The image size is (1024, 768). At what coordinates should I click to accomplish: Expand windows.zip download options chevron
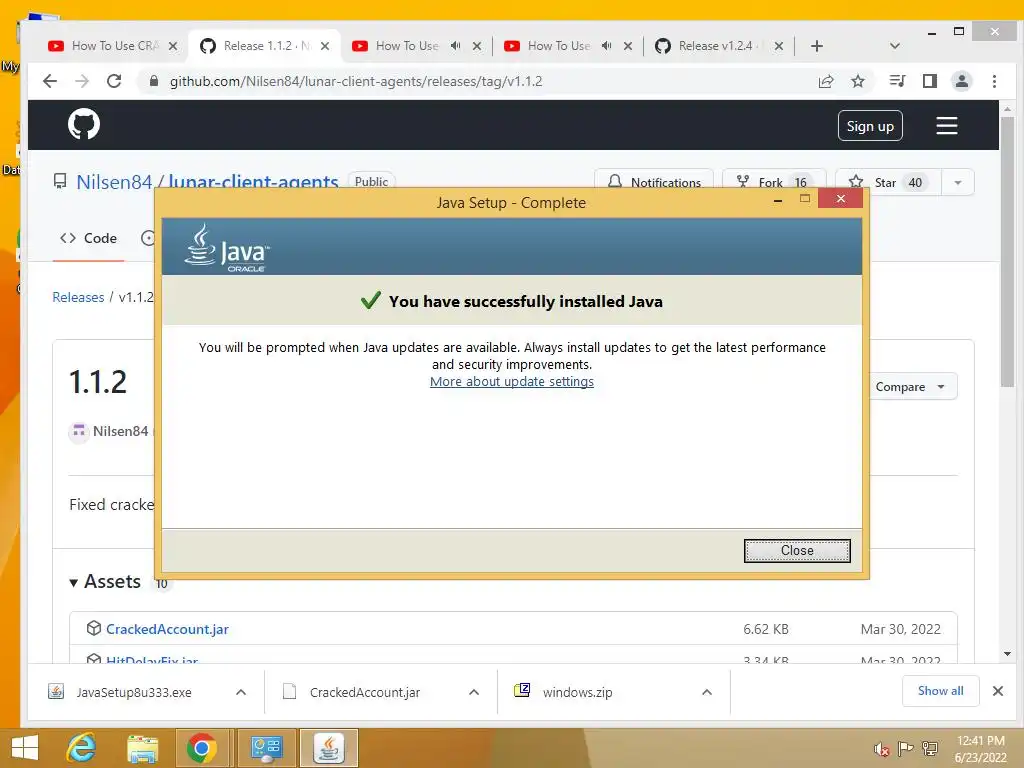tap(707, 692)
